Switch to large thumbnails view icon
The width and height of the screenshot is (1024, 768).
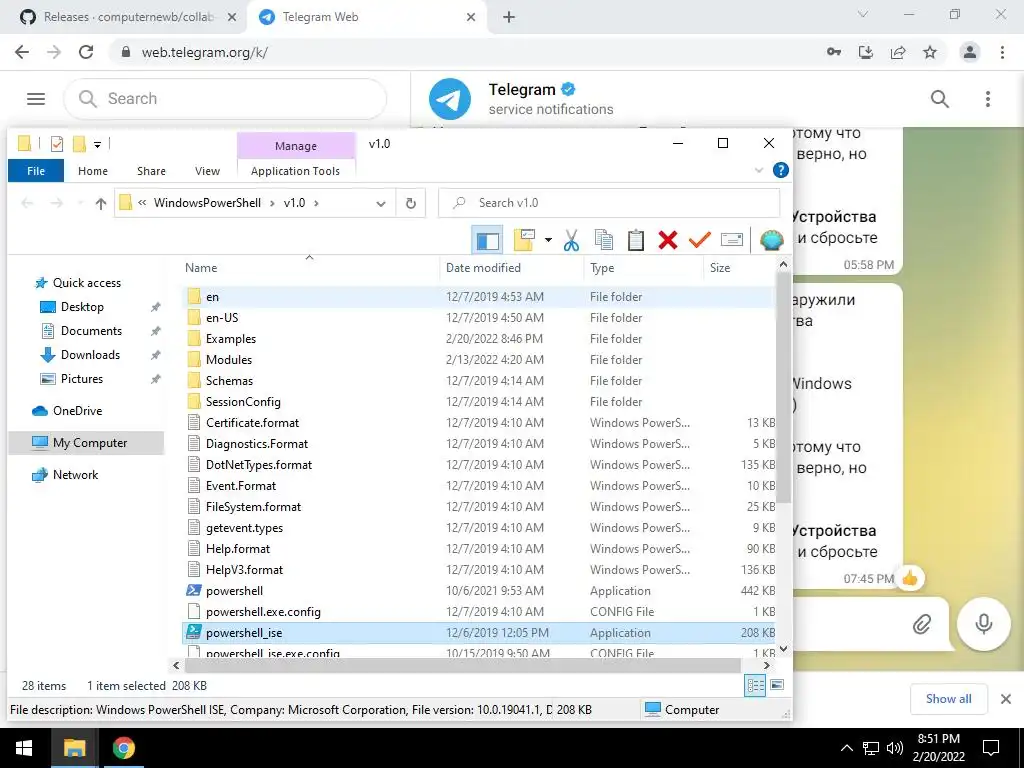coord(777,685)
